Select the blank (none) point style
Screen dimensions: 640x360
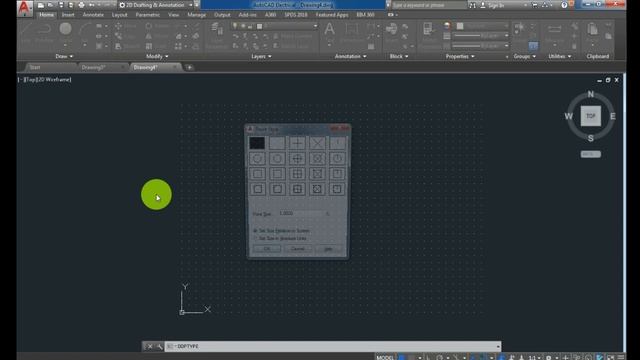point(277,143)
